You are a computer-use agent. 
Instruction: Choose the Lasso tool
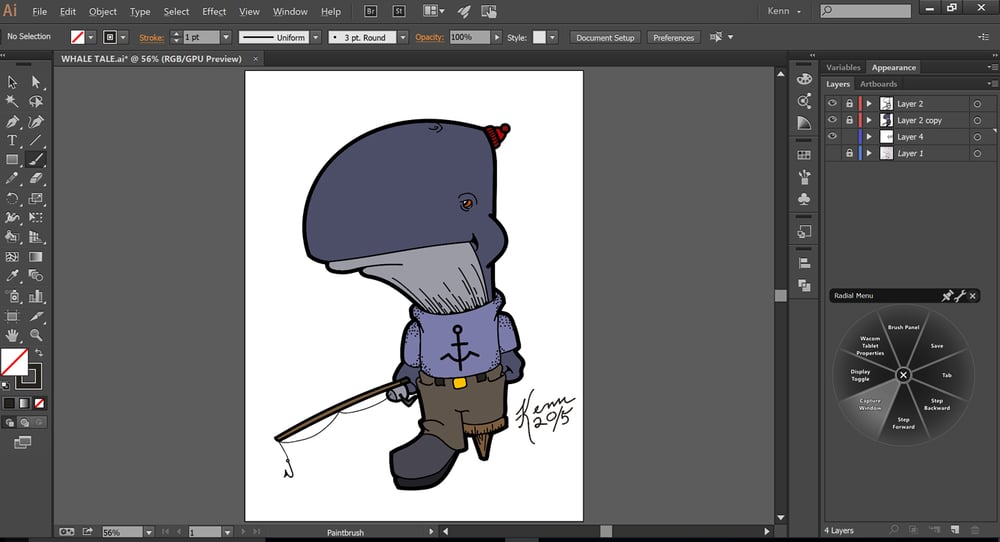click(x=36, y=101)
